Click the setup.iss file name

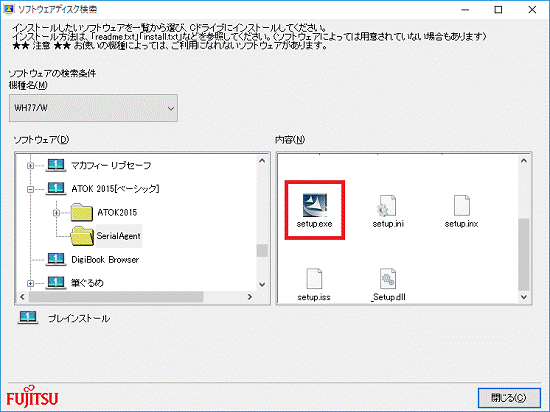pyautogui.click(x=314, y=297)
